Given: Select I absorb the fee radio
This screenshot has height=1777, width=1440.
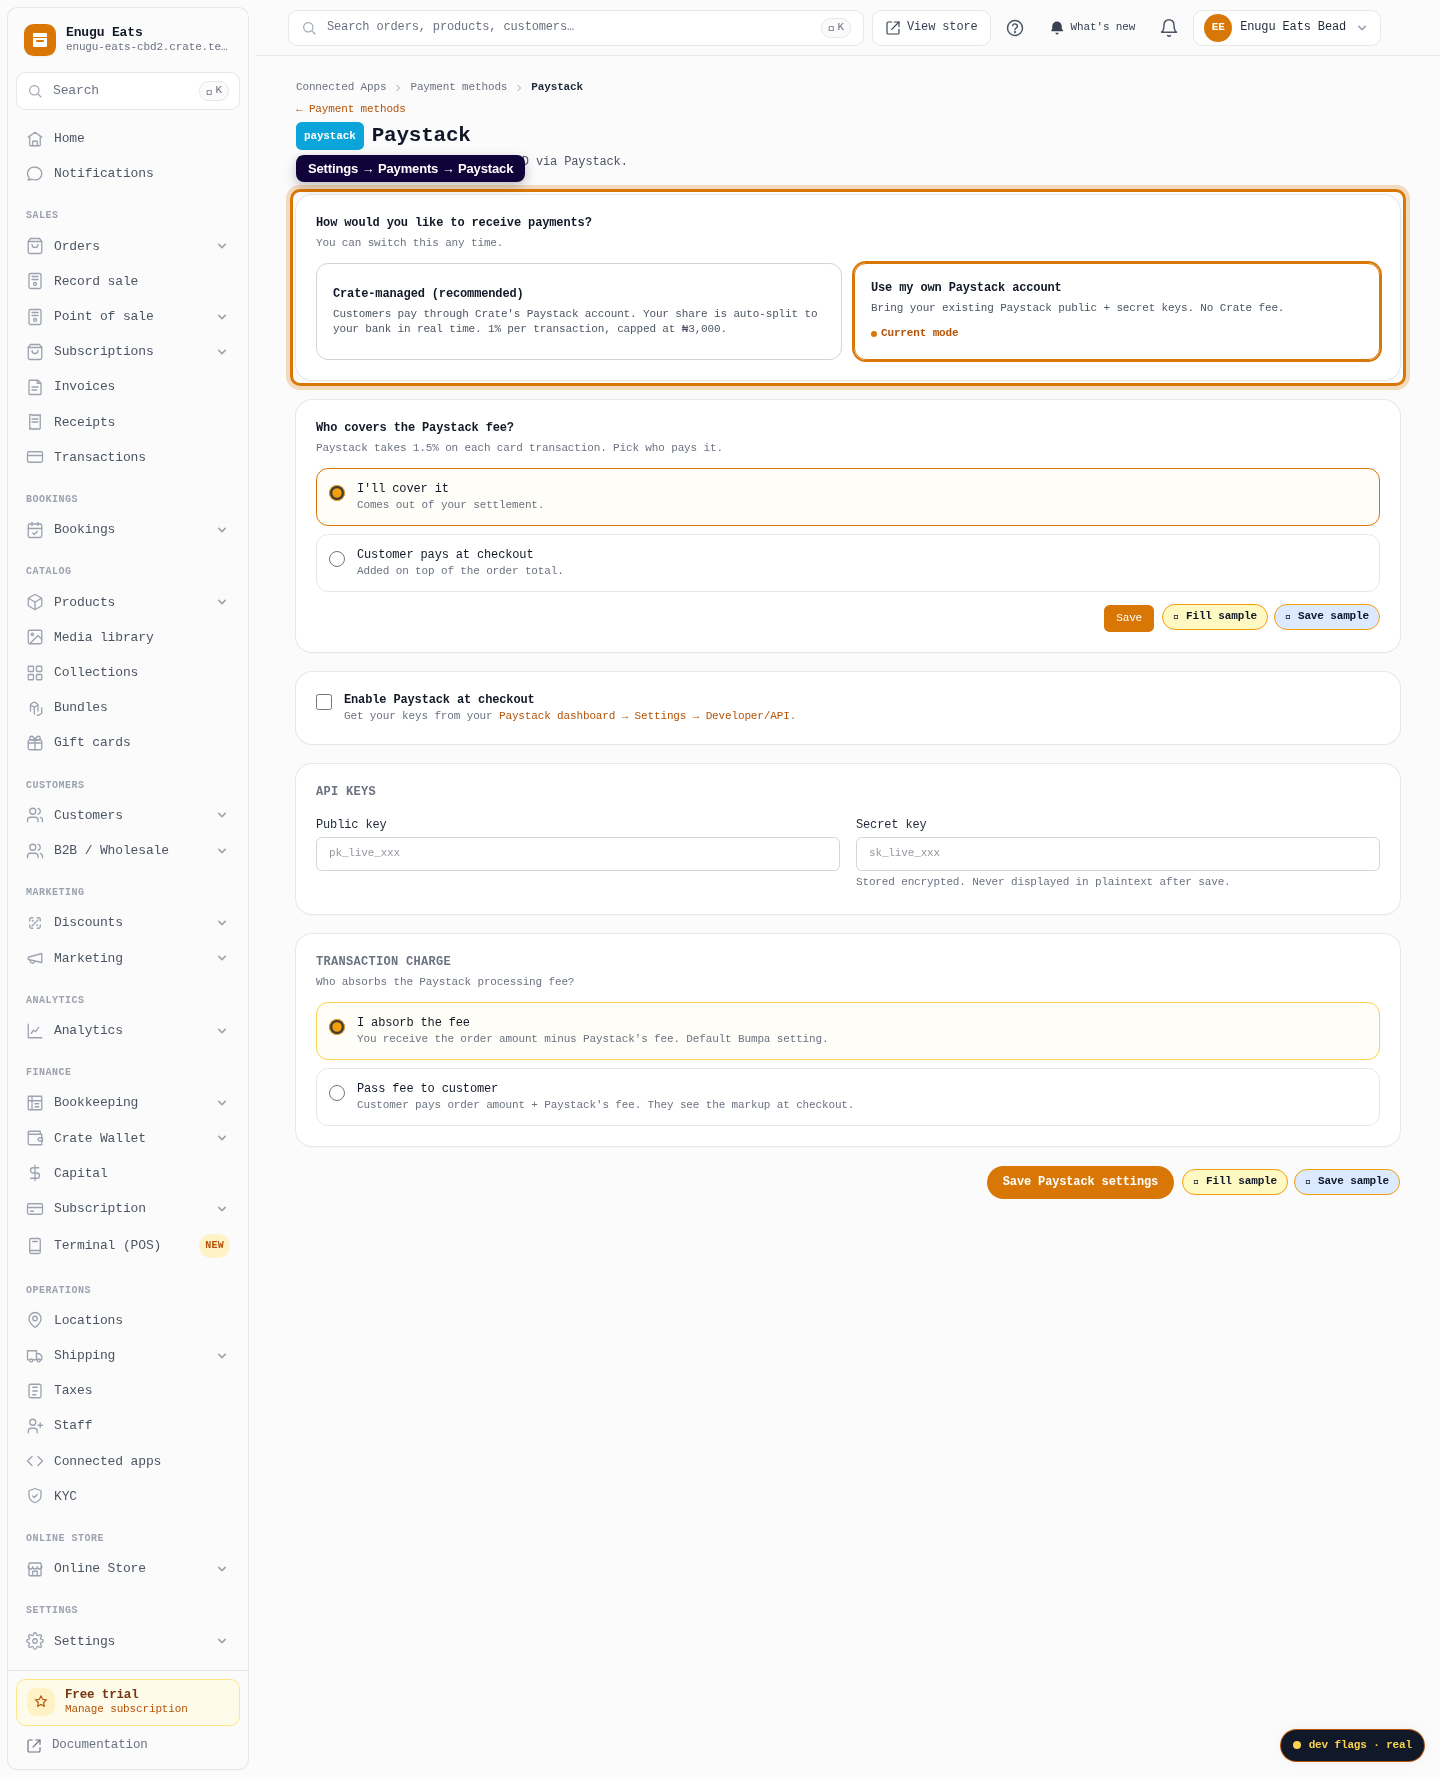Looking at the screenshot, I should click(x=337, y=1027).
